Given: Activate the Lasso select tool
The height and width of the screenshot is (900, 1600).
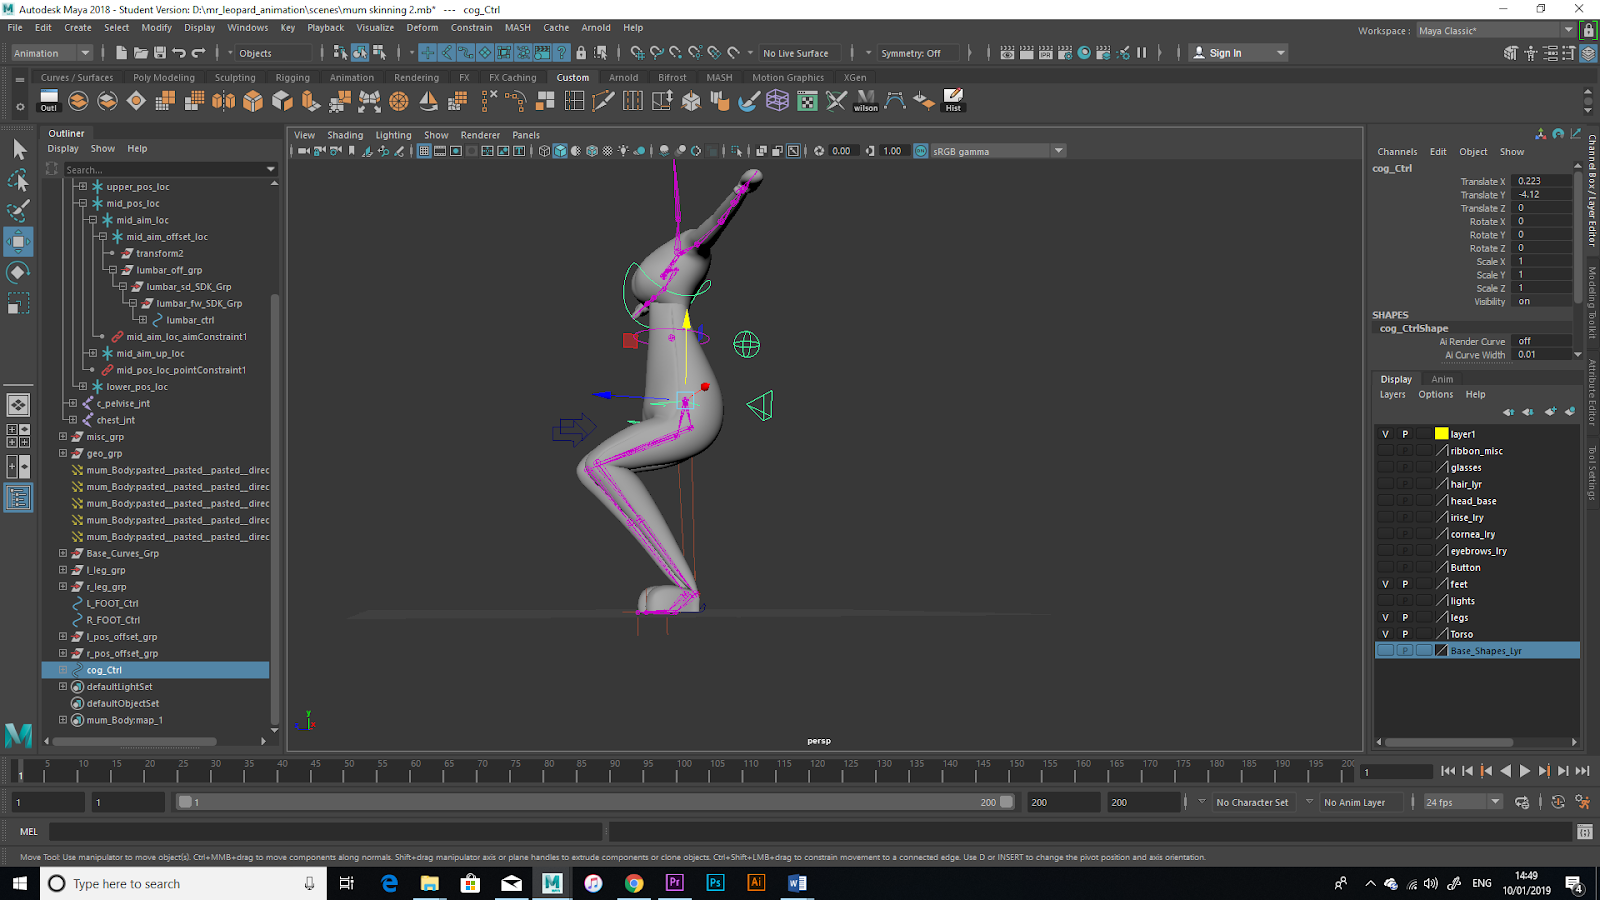Looking at the screenshot, I should 19,180.
